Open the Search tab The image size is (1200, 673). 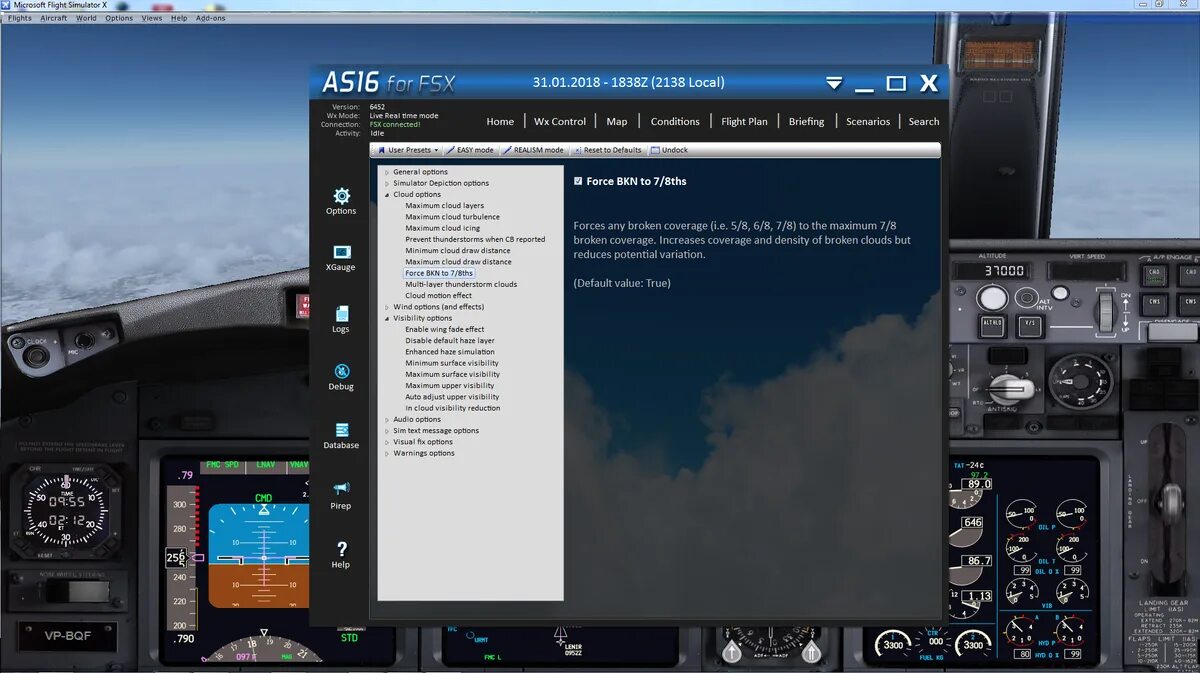point(924,122)
